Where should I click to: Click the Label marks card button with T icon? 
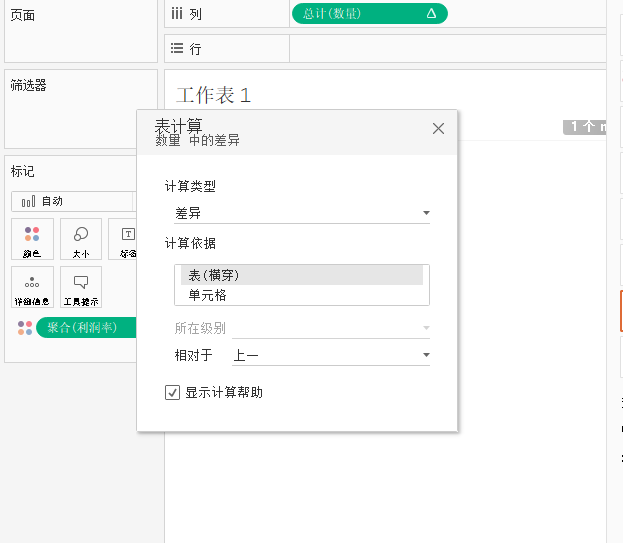pos(123,239)
